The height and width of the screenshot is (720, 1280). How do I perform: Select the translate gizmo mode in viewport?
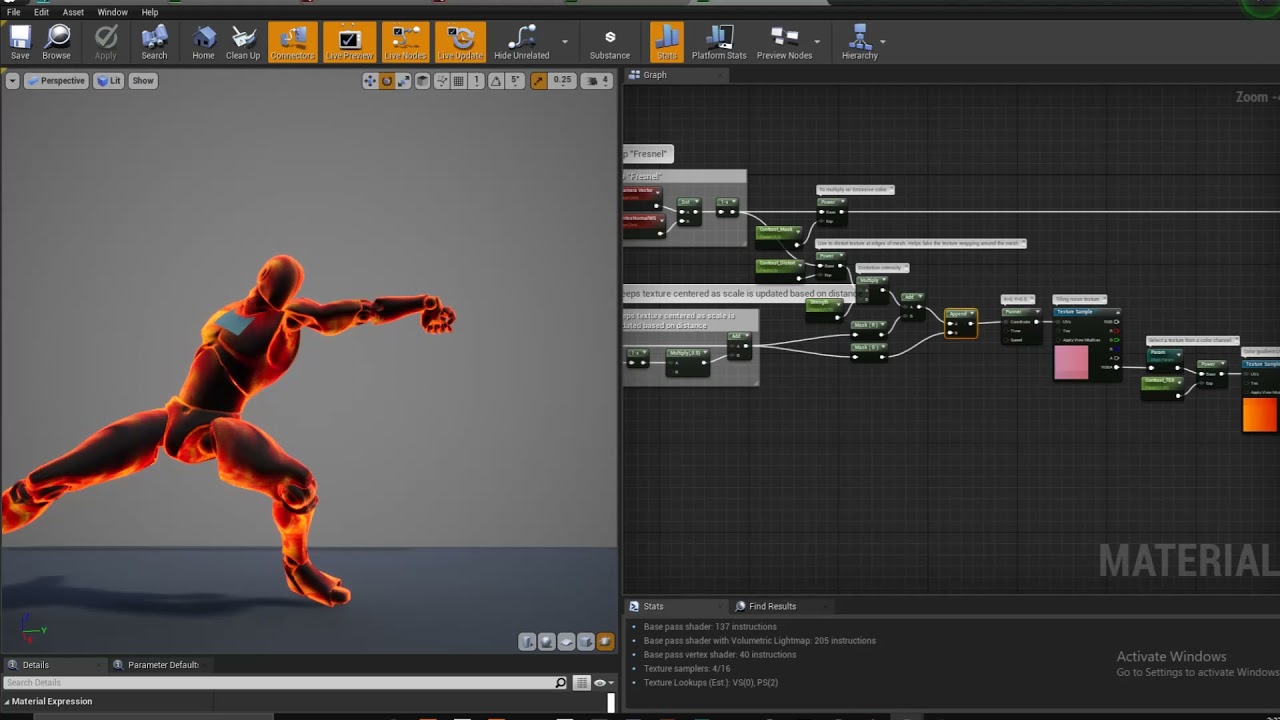370,81
